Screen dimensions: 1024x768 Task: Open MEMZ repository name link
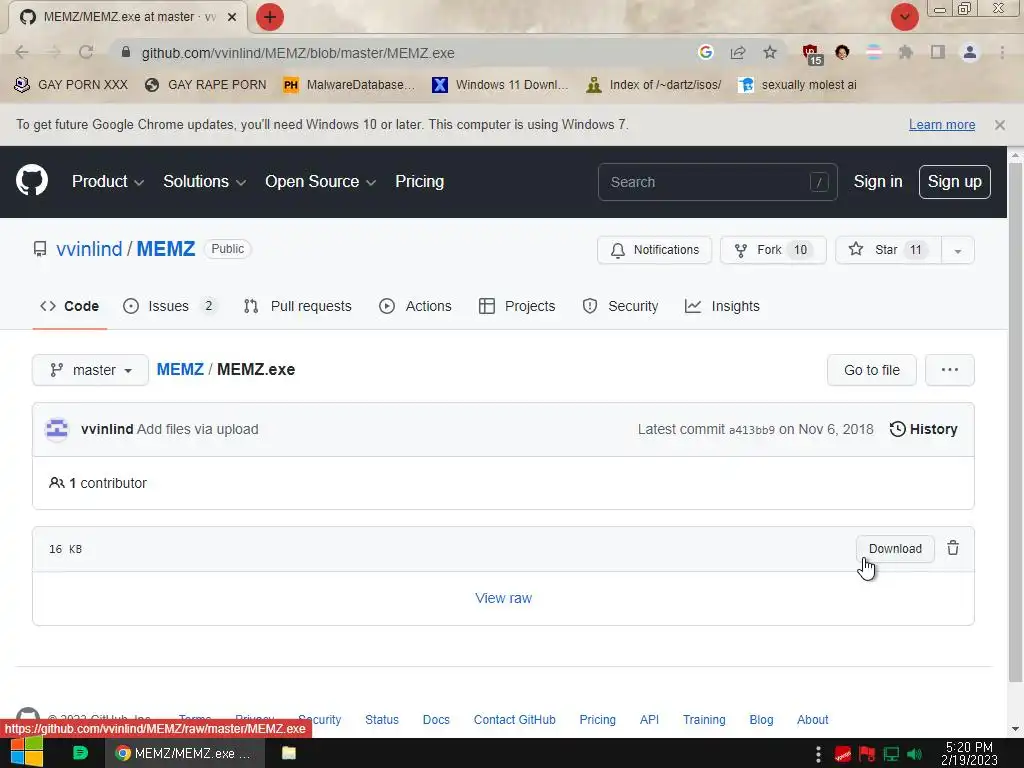tap(166, 249)
